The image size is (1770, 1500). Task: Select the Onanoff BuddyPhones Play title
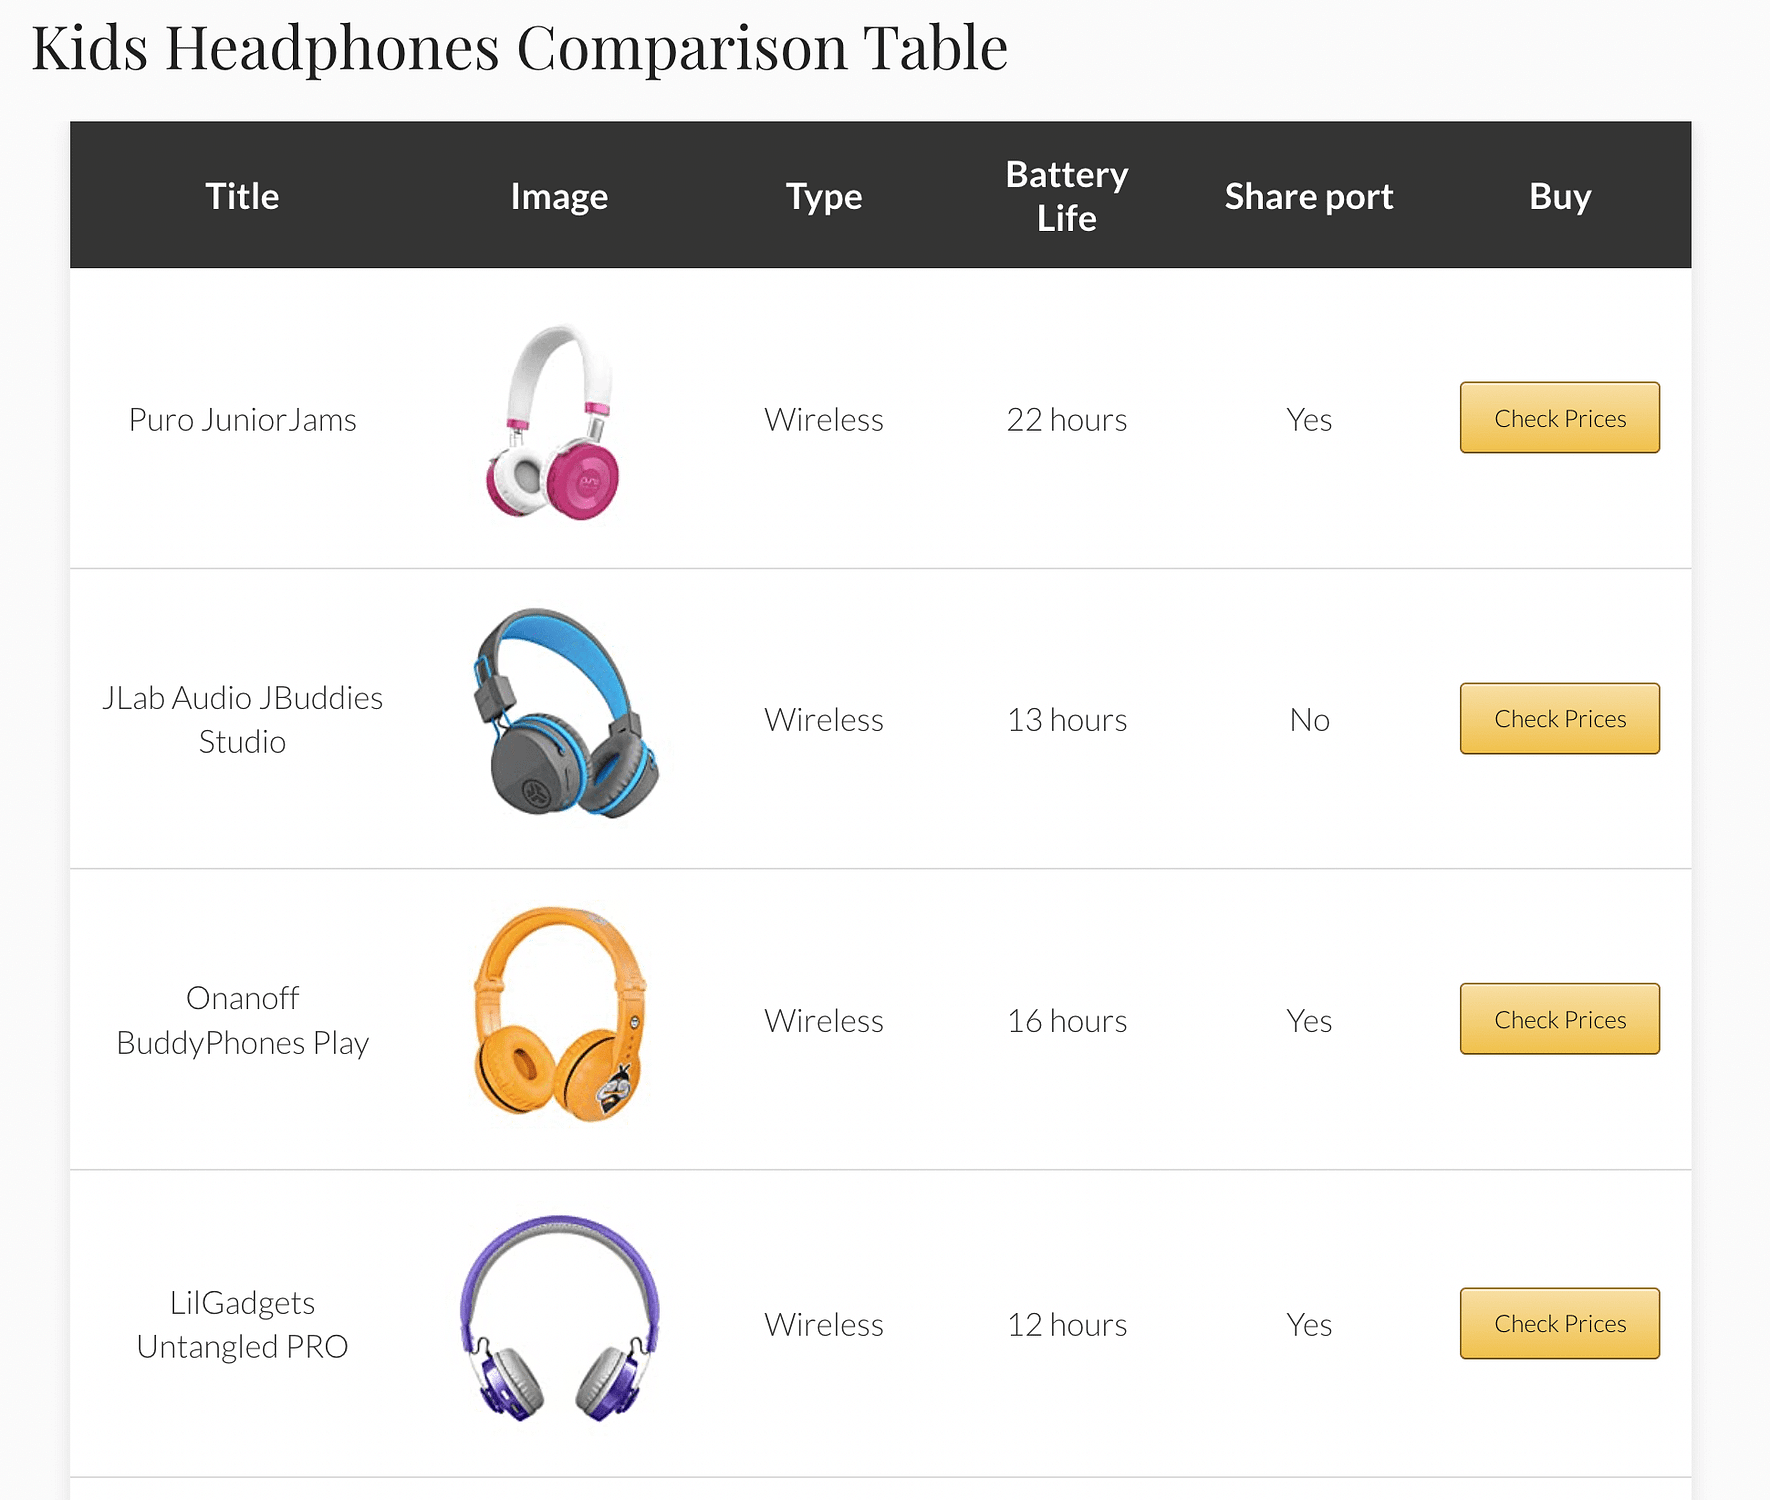(243, 1020)
